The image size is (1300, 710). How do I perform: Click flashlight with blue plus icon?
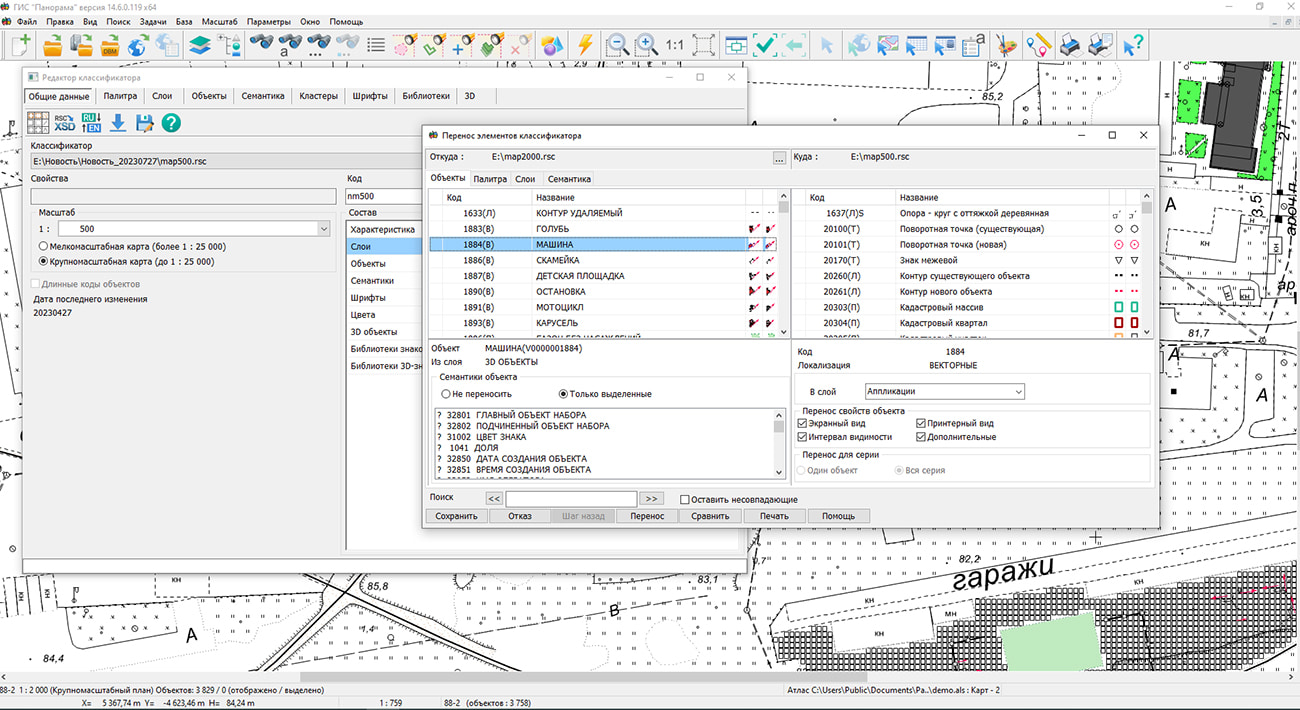click(461, 45)
